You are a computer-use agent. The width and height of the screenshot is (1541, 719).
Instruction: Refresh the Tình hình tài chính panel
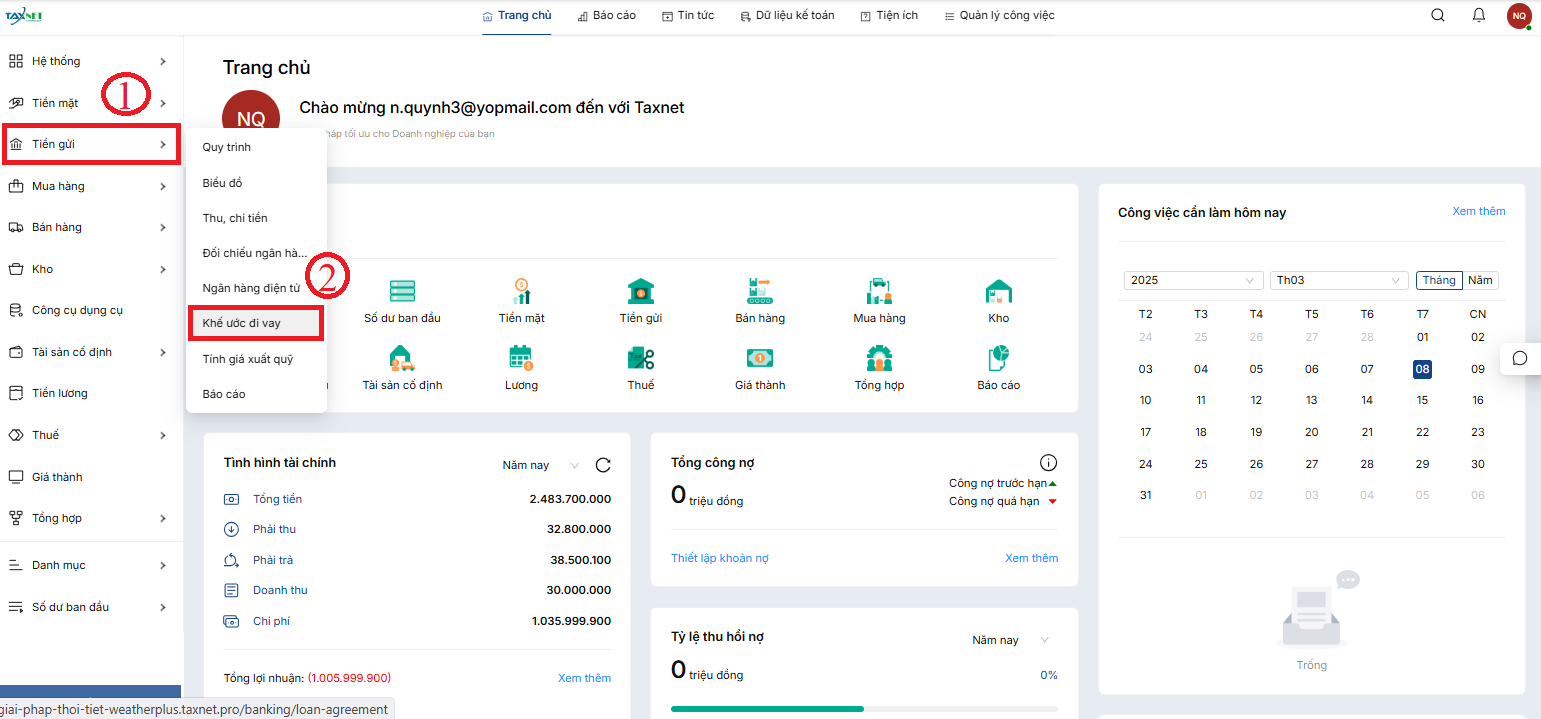pyautogui.click(x=603, y=465)
